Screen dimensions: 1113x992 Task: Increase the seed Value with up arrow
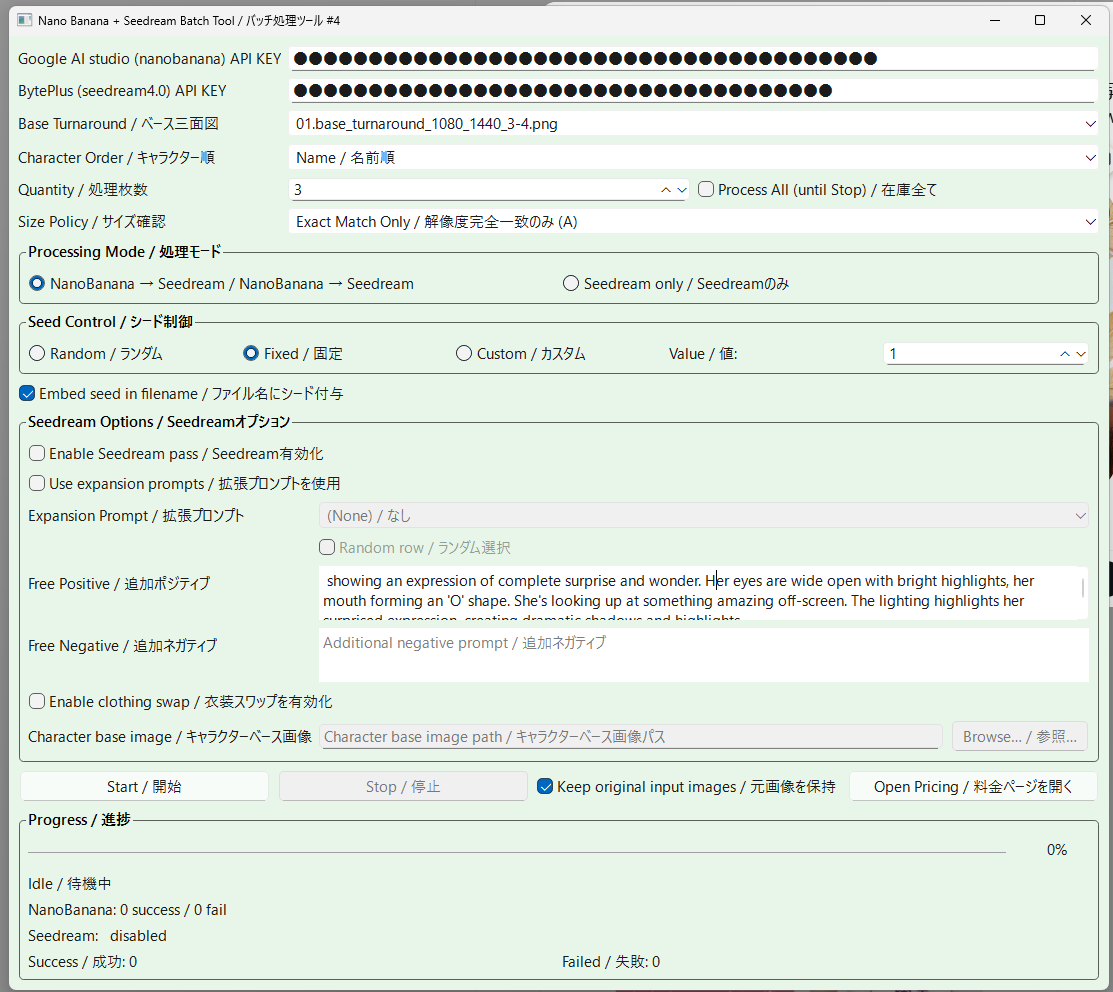[1065, 353]
